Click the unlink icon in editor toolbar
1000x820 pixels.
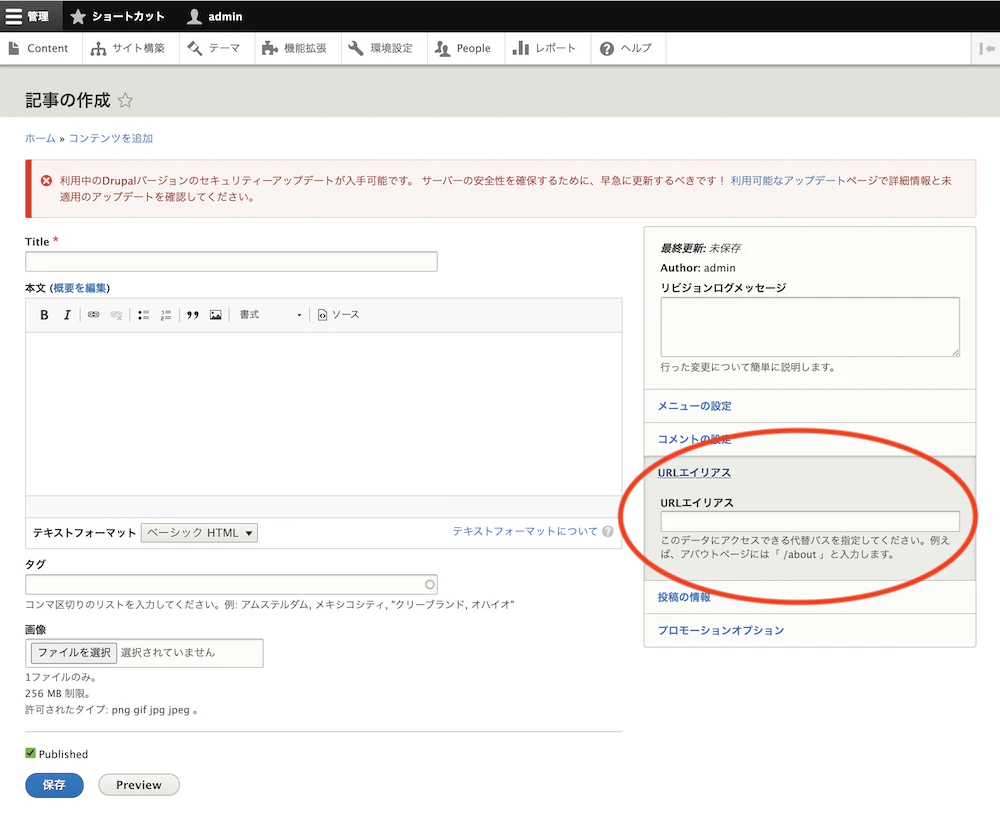[116, 314]
